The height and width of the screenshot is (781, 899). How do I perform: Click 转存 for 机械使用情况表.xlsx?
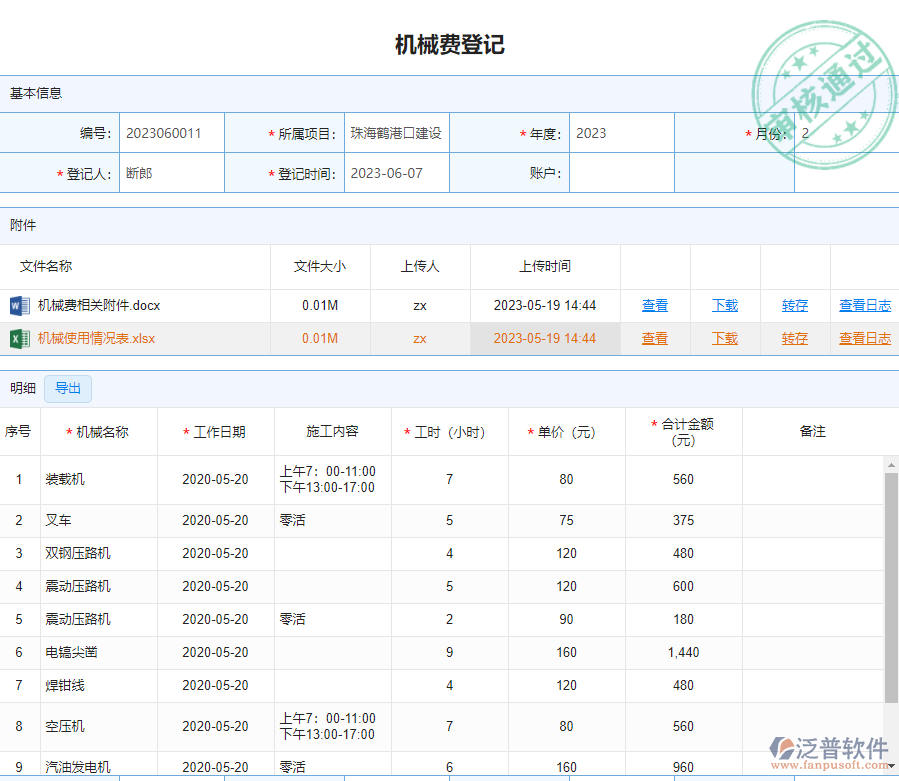coord(794,338)
